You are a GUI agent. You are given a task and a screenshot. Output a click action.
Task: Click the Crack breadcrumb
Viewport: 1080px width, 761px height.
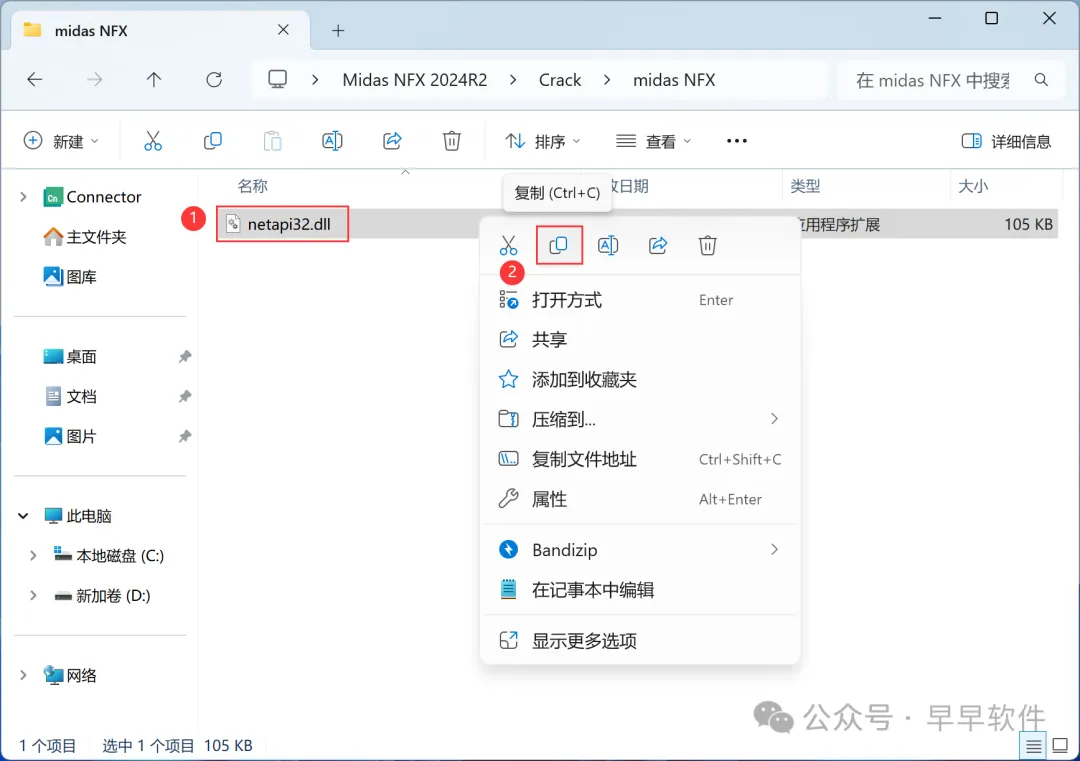coord(560,80)
